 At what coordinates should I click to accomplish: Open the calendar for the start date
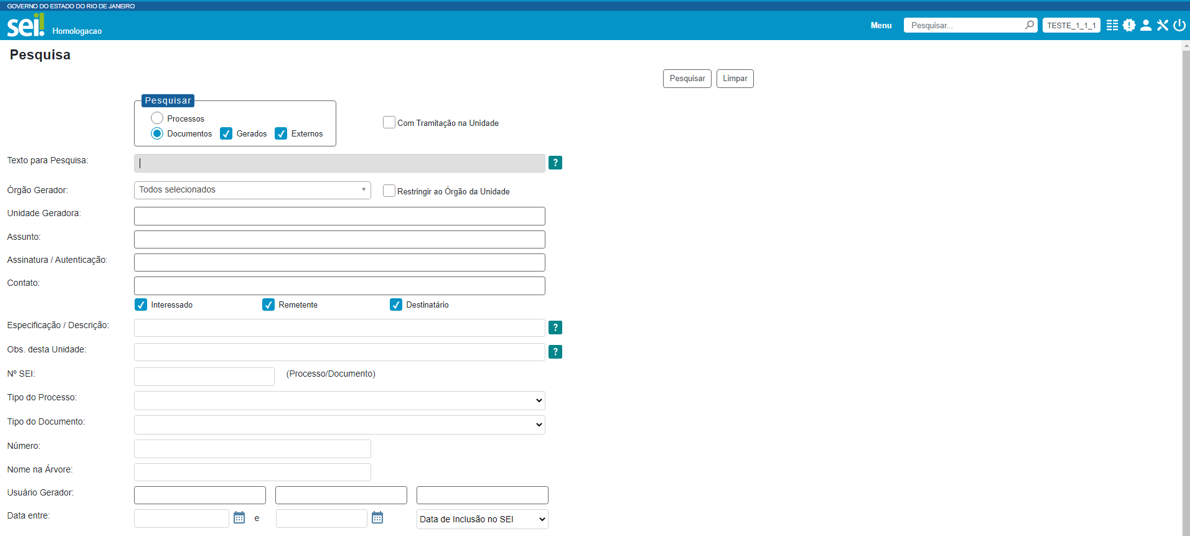tap(239, 518)
